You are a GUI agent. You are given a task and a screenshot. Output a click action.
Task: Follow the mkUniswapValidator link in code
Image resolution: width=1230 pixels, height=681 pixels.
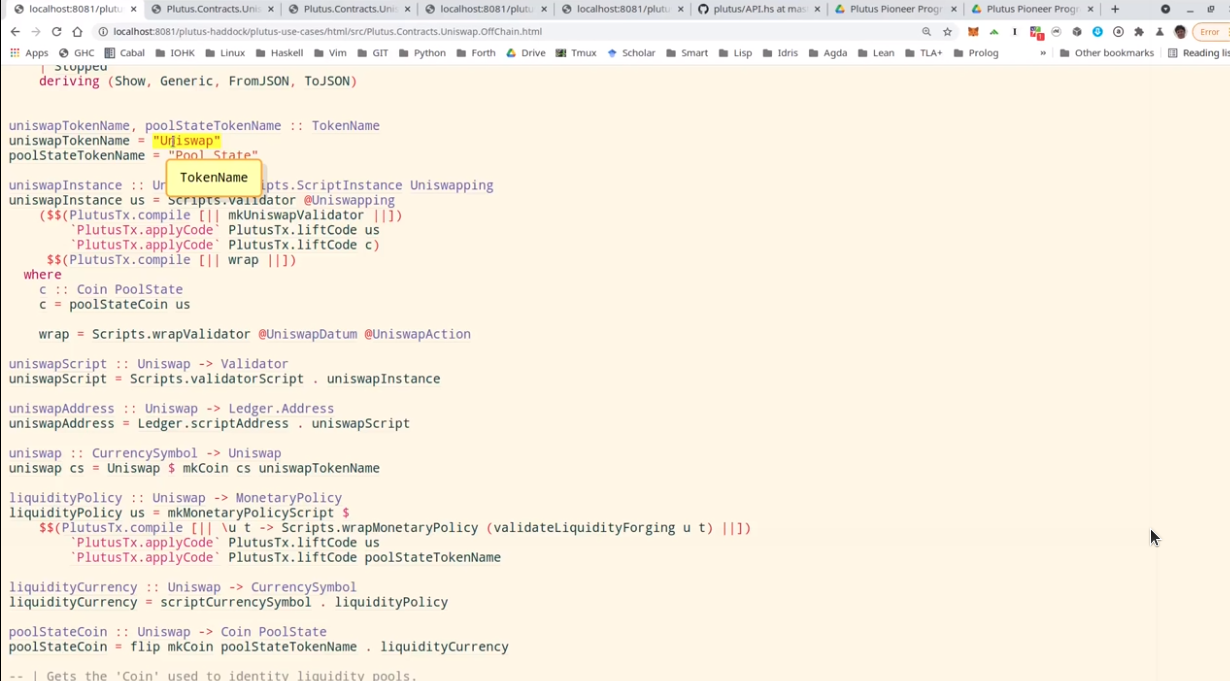pos(296,215)
